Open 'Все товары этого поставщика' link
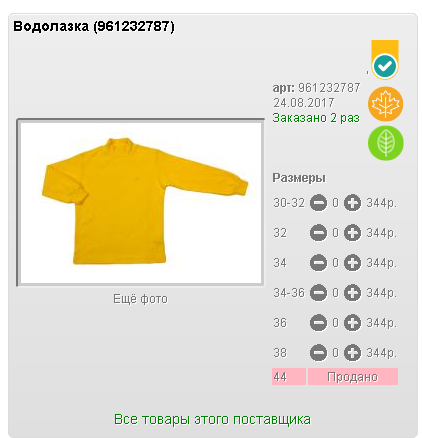Screen dimensions: 422x438 [212, 419]
